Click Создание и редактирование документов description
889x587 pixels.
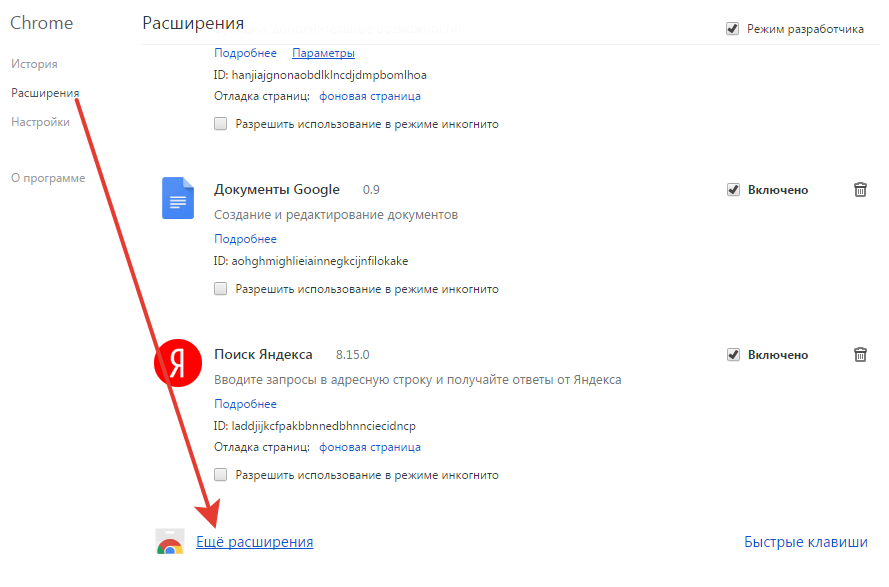336,214
